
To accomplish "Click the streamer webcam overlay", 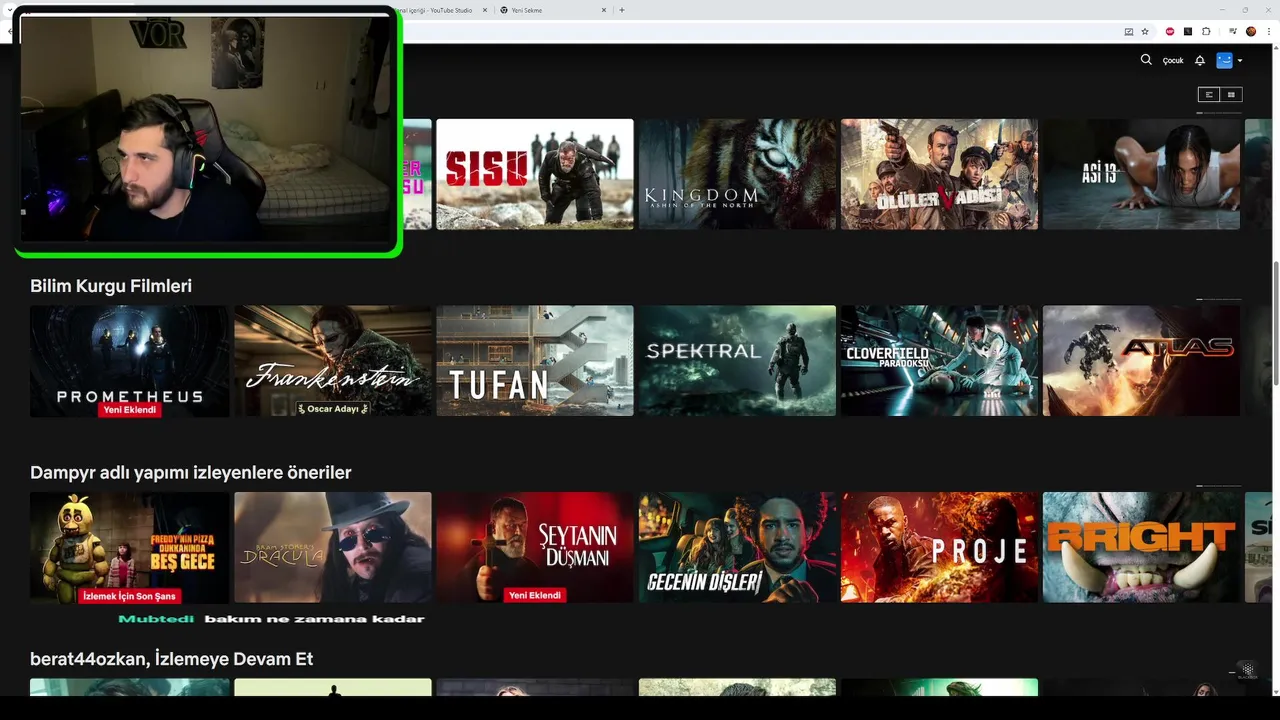I will pyautogui.click(x=208, y=131).
